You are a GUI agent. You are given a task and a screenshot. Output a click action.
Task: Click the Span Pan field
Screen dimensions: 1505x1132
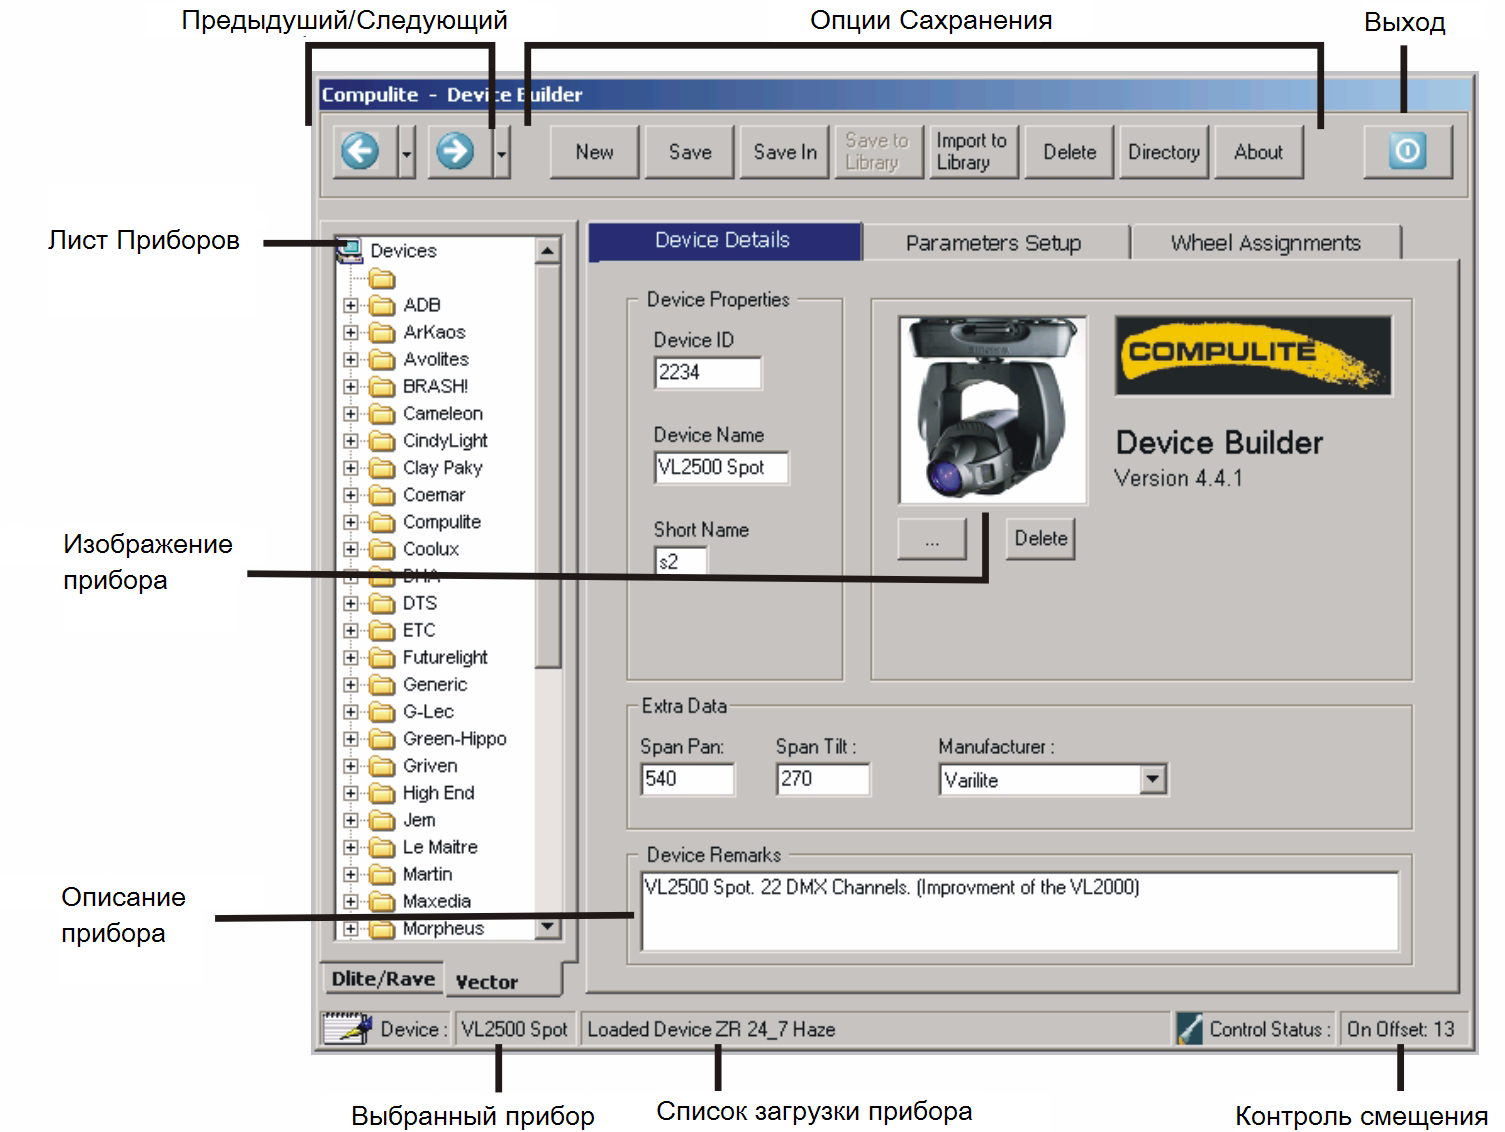click(687, 779)
